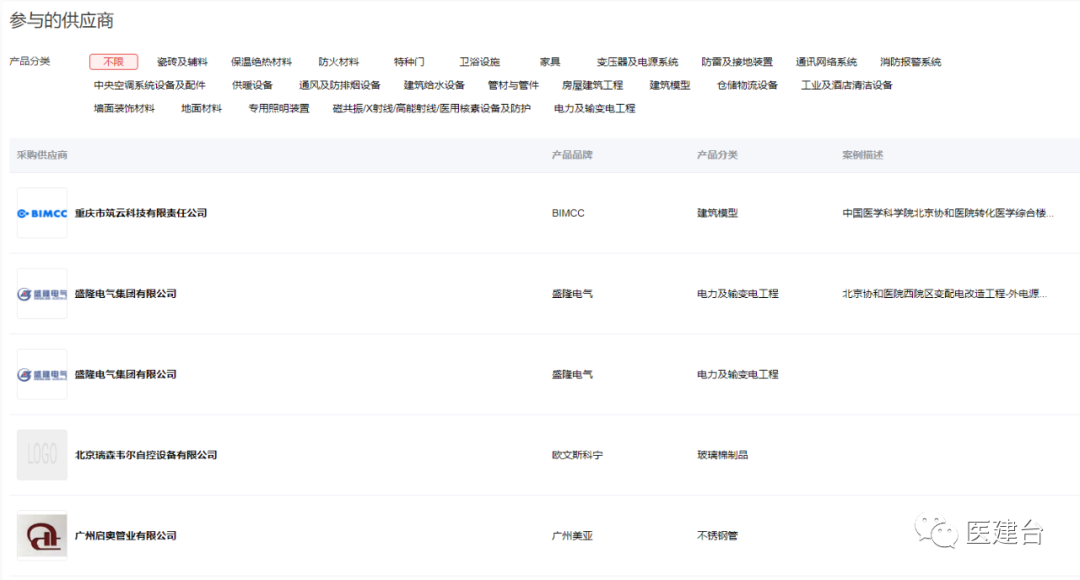The width and height of the screenshot is (1080, 580).
Task: Select the 电力及输变电工程 category
Action: (x=595, y=107)
